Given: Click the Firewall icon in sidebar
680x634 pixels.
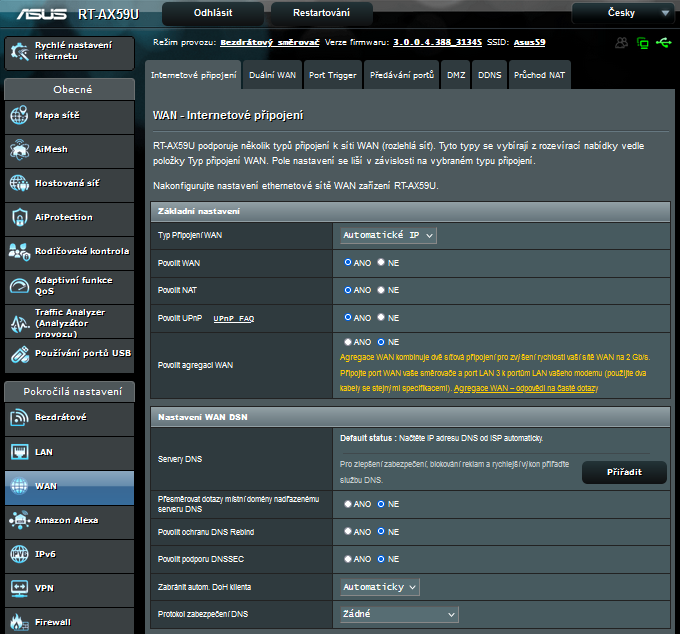Looking at the screenshot, I should coord(19,621).
